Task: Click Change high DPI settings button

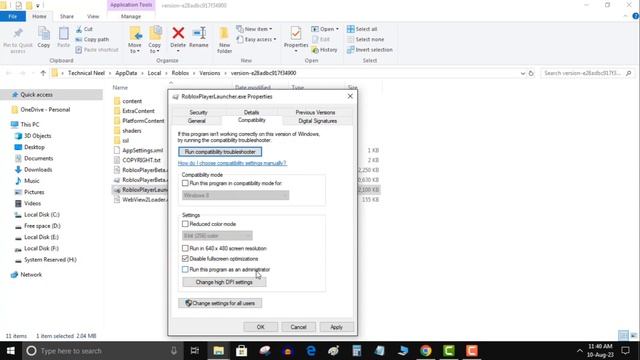Action: [224, 282]
